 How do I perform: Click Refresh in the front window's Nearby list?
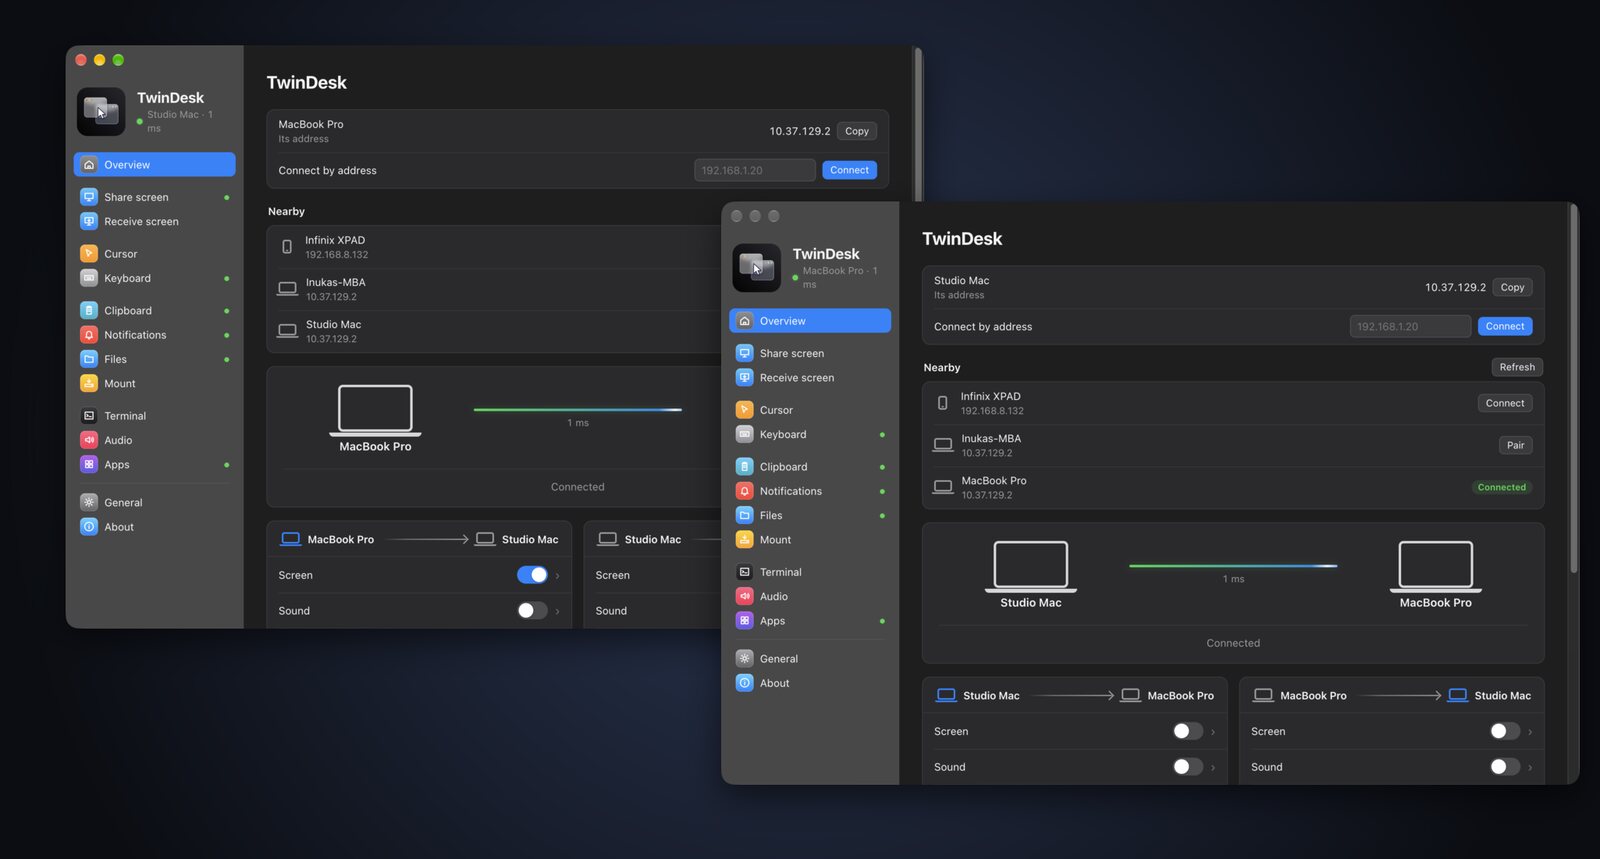tap(1517, 367)
